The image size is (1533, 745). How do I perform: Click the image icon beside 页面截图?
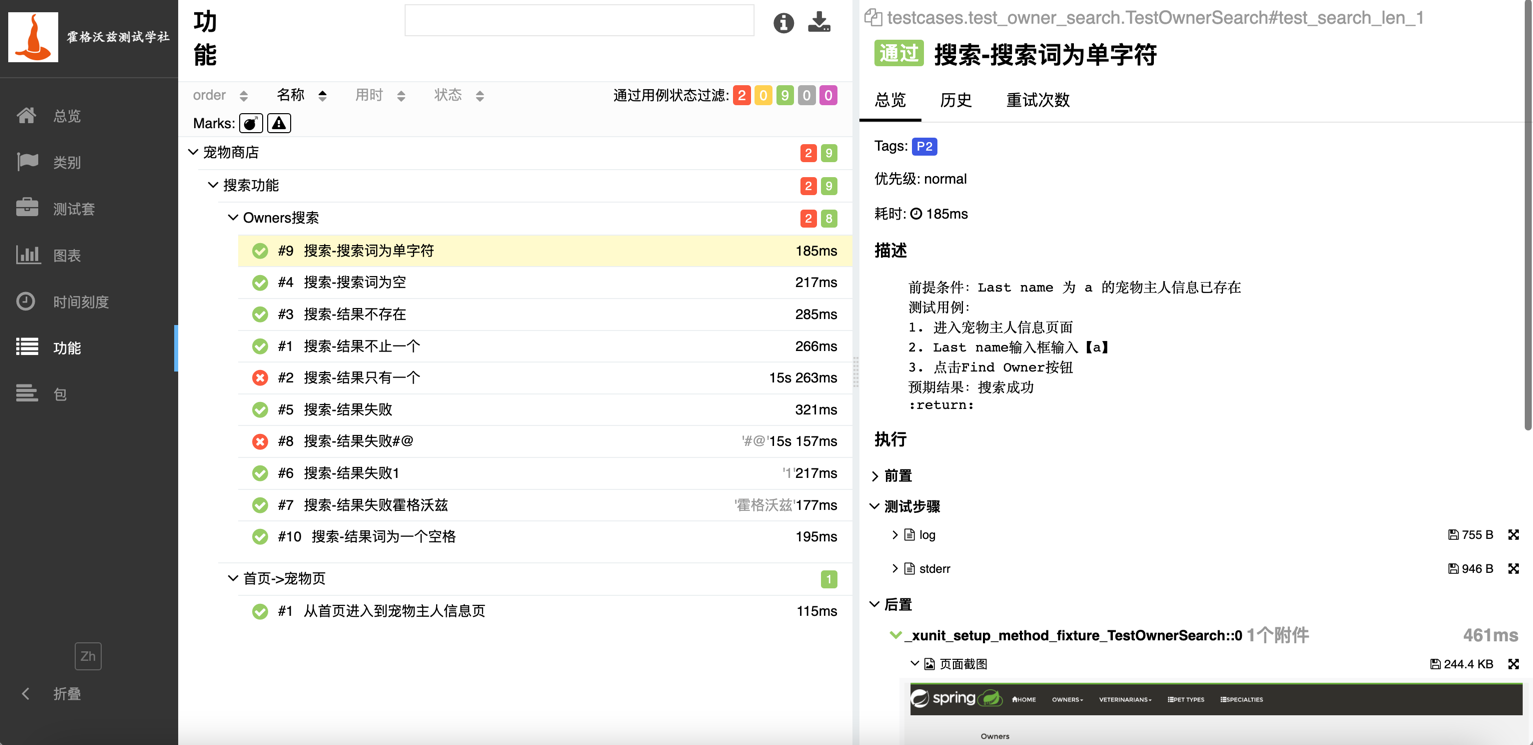[929, 664]
